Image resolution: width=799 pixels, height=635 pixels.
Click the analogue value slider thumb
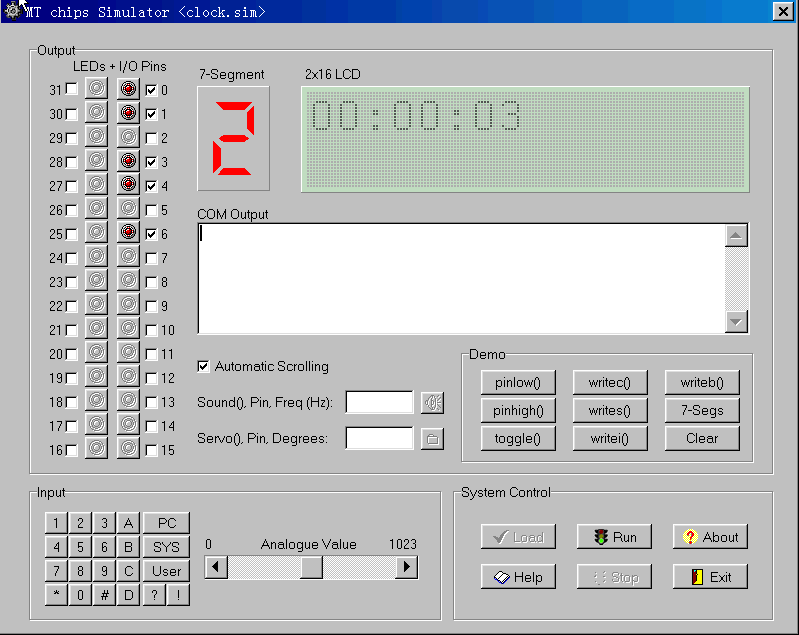[x=311, y=567]
